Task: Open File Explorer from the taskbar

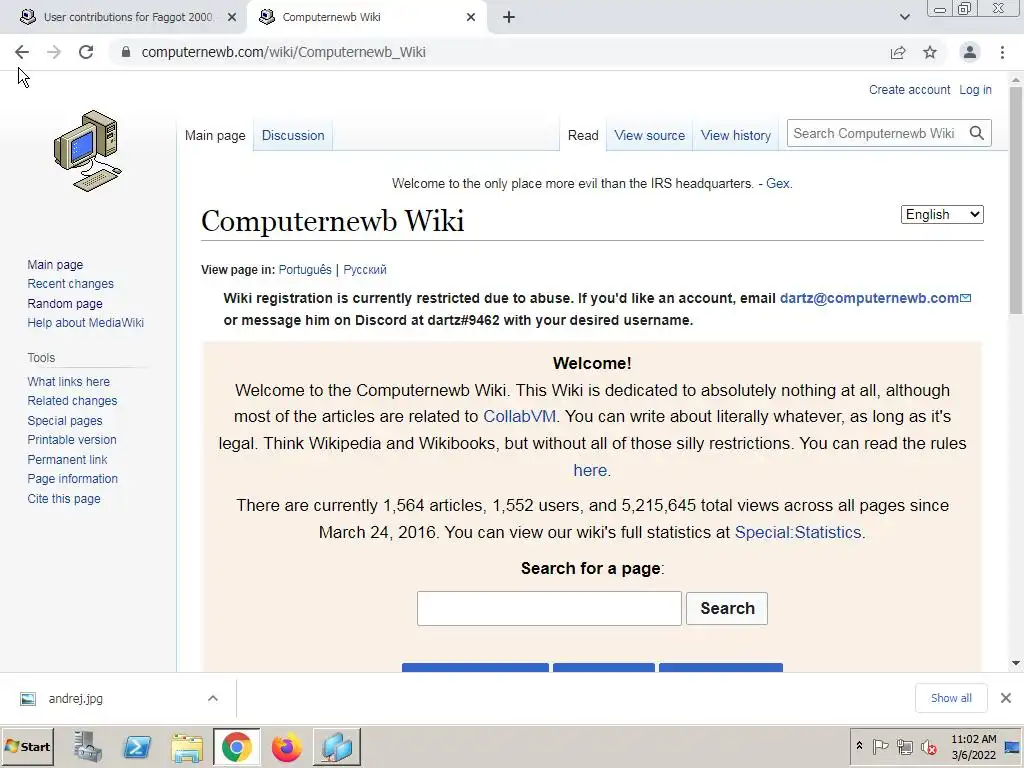Action: coord(187,746)
